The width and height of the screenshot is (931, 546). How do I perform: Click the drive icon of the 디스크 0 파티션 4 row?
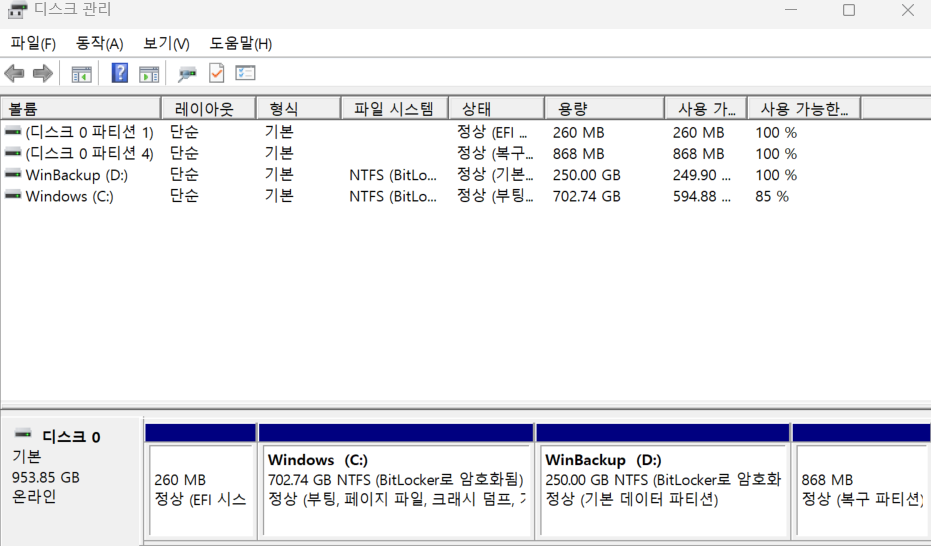tap(13, 153)
